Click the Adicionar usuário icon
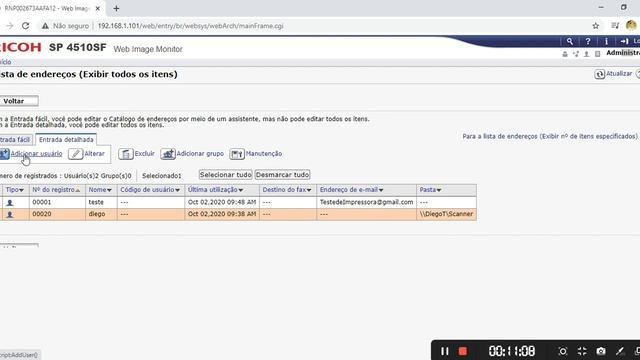This screenshot has width=640, height=360. [4, 154]
